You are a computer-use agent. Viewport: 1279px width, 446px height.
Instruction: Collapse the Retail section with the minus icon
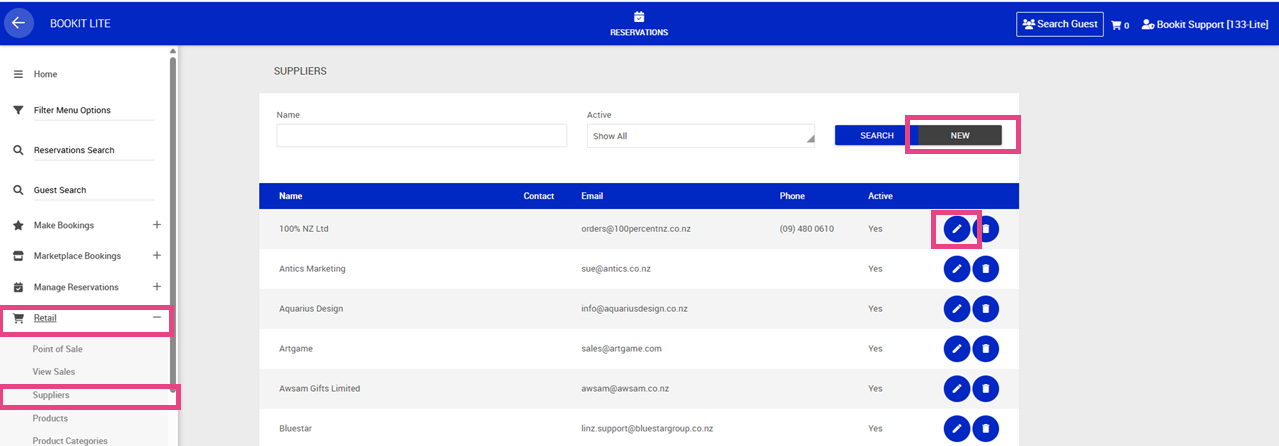(x=157, y=318)
